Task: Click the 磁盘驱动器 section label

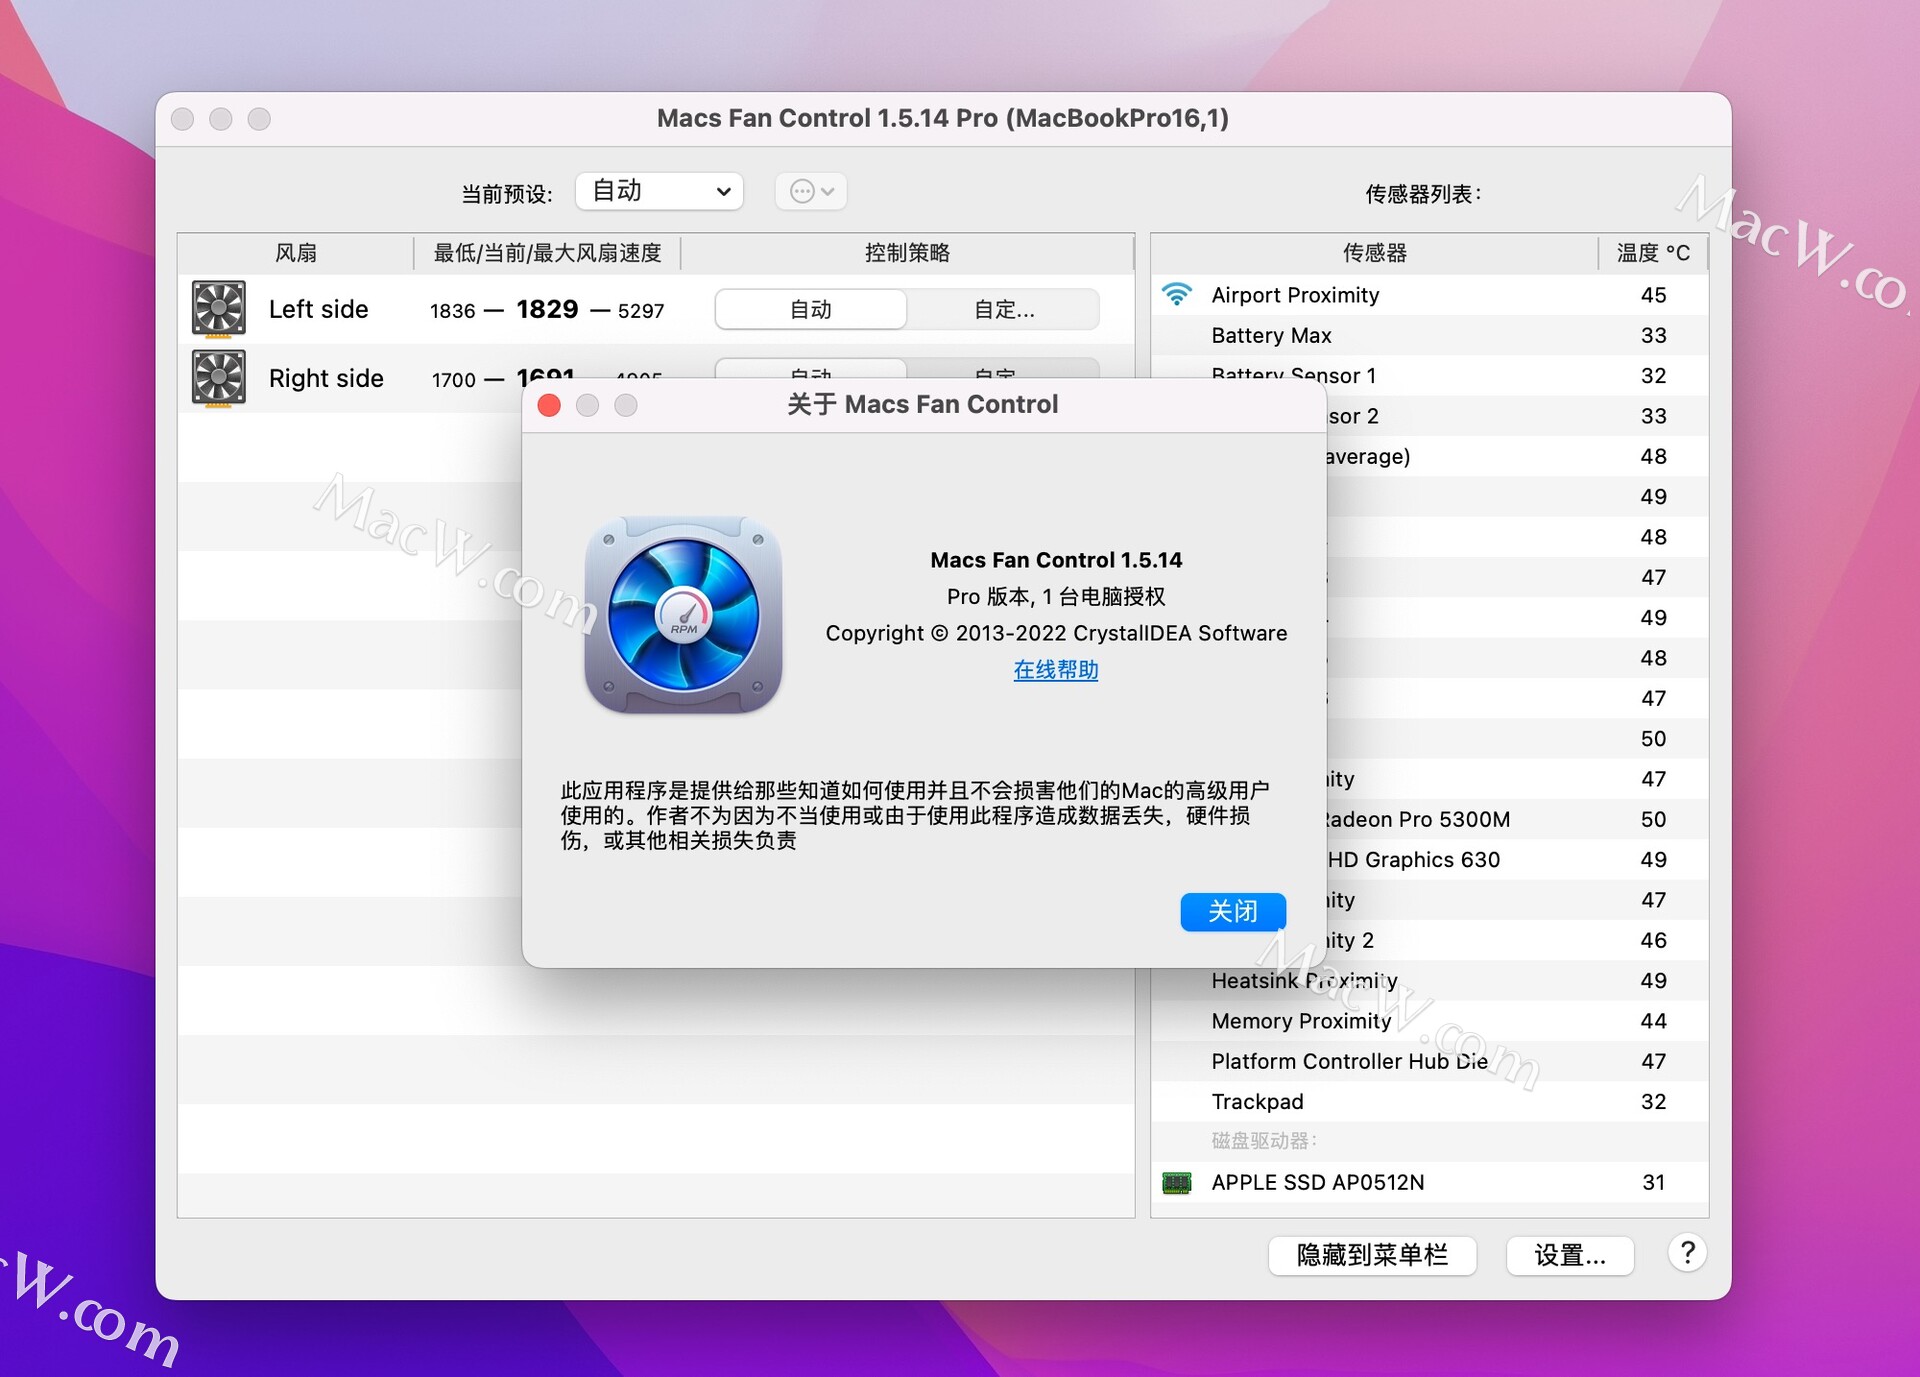Action: (1264, 1141)
